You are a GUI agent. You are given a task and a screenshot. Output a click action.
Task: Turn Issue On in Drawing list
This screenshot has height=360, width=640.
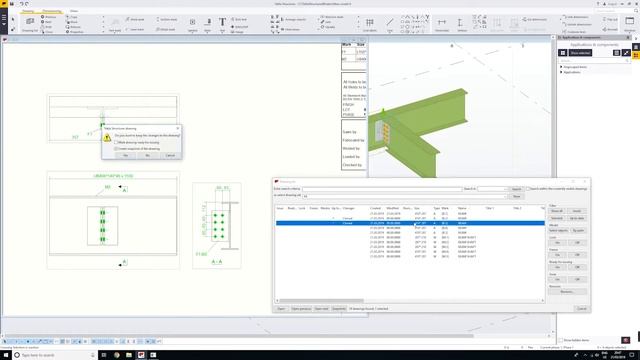557,280
